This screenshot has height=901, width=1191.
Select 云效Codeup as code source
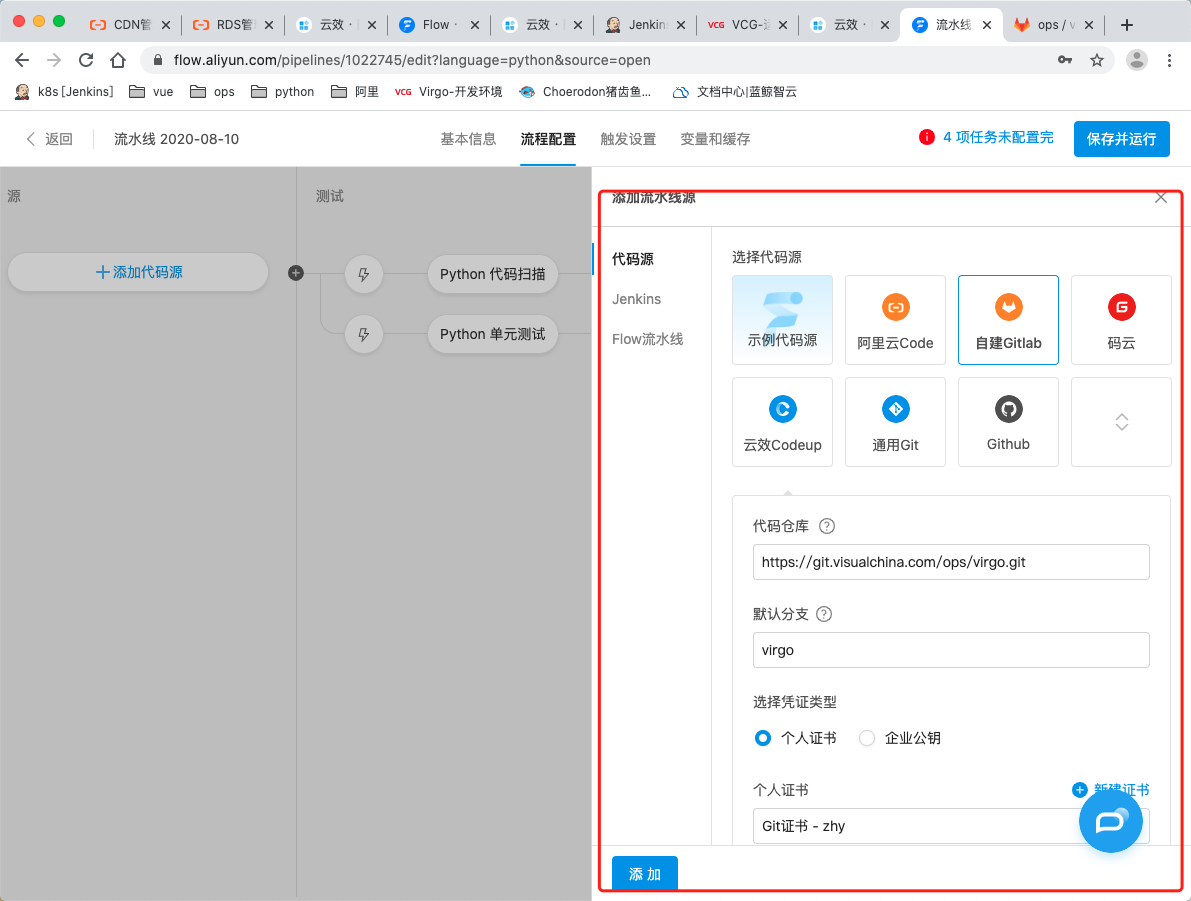tap(782, 422)
